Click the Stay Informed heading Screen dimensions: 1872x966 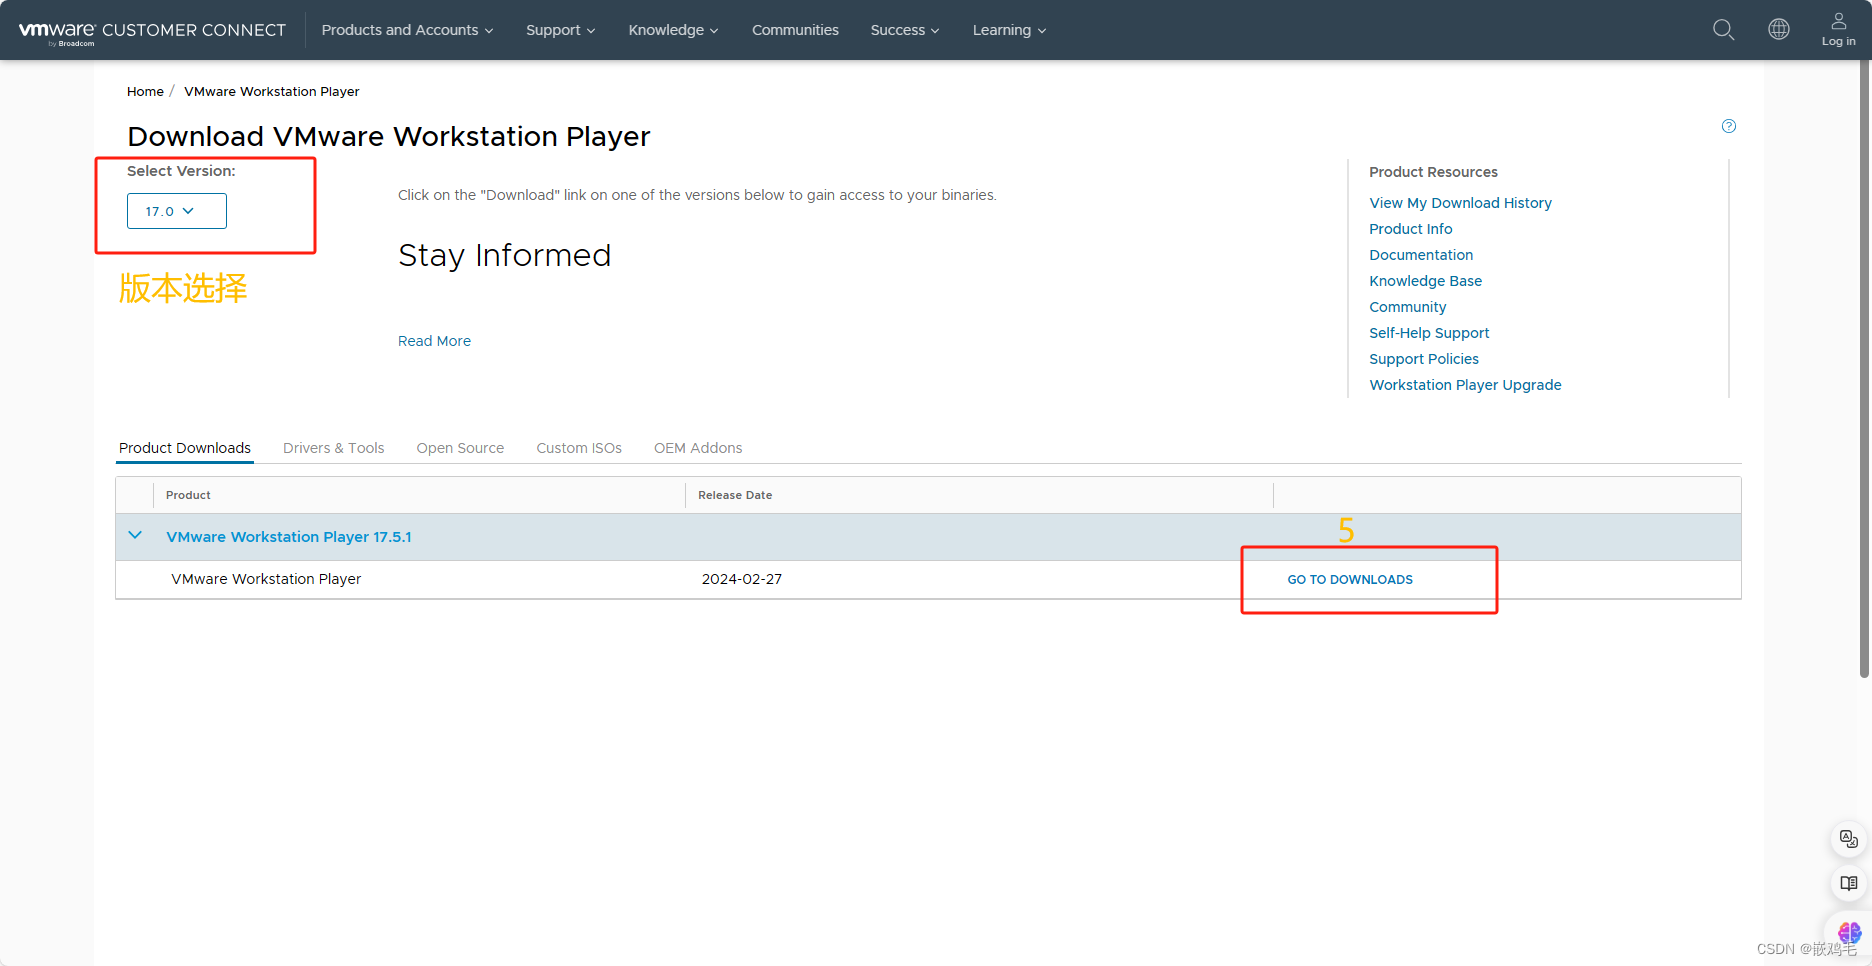pos(504,256)
